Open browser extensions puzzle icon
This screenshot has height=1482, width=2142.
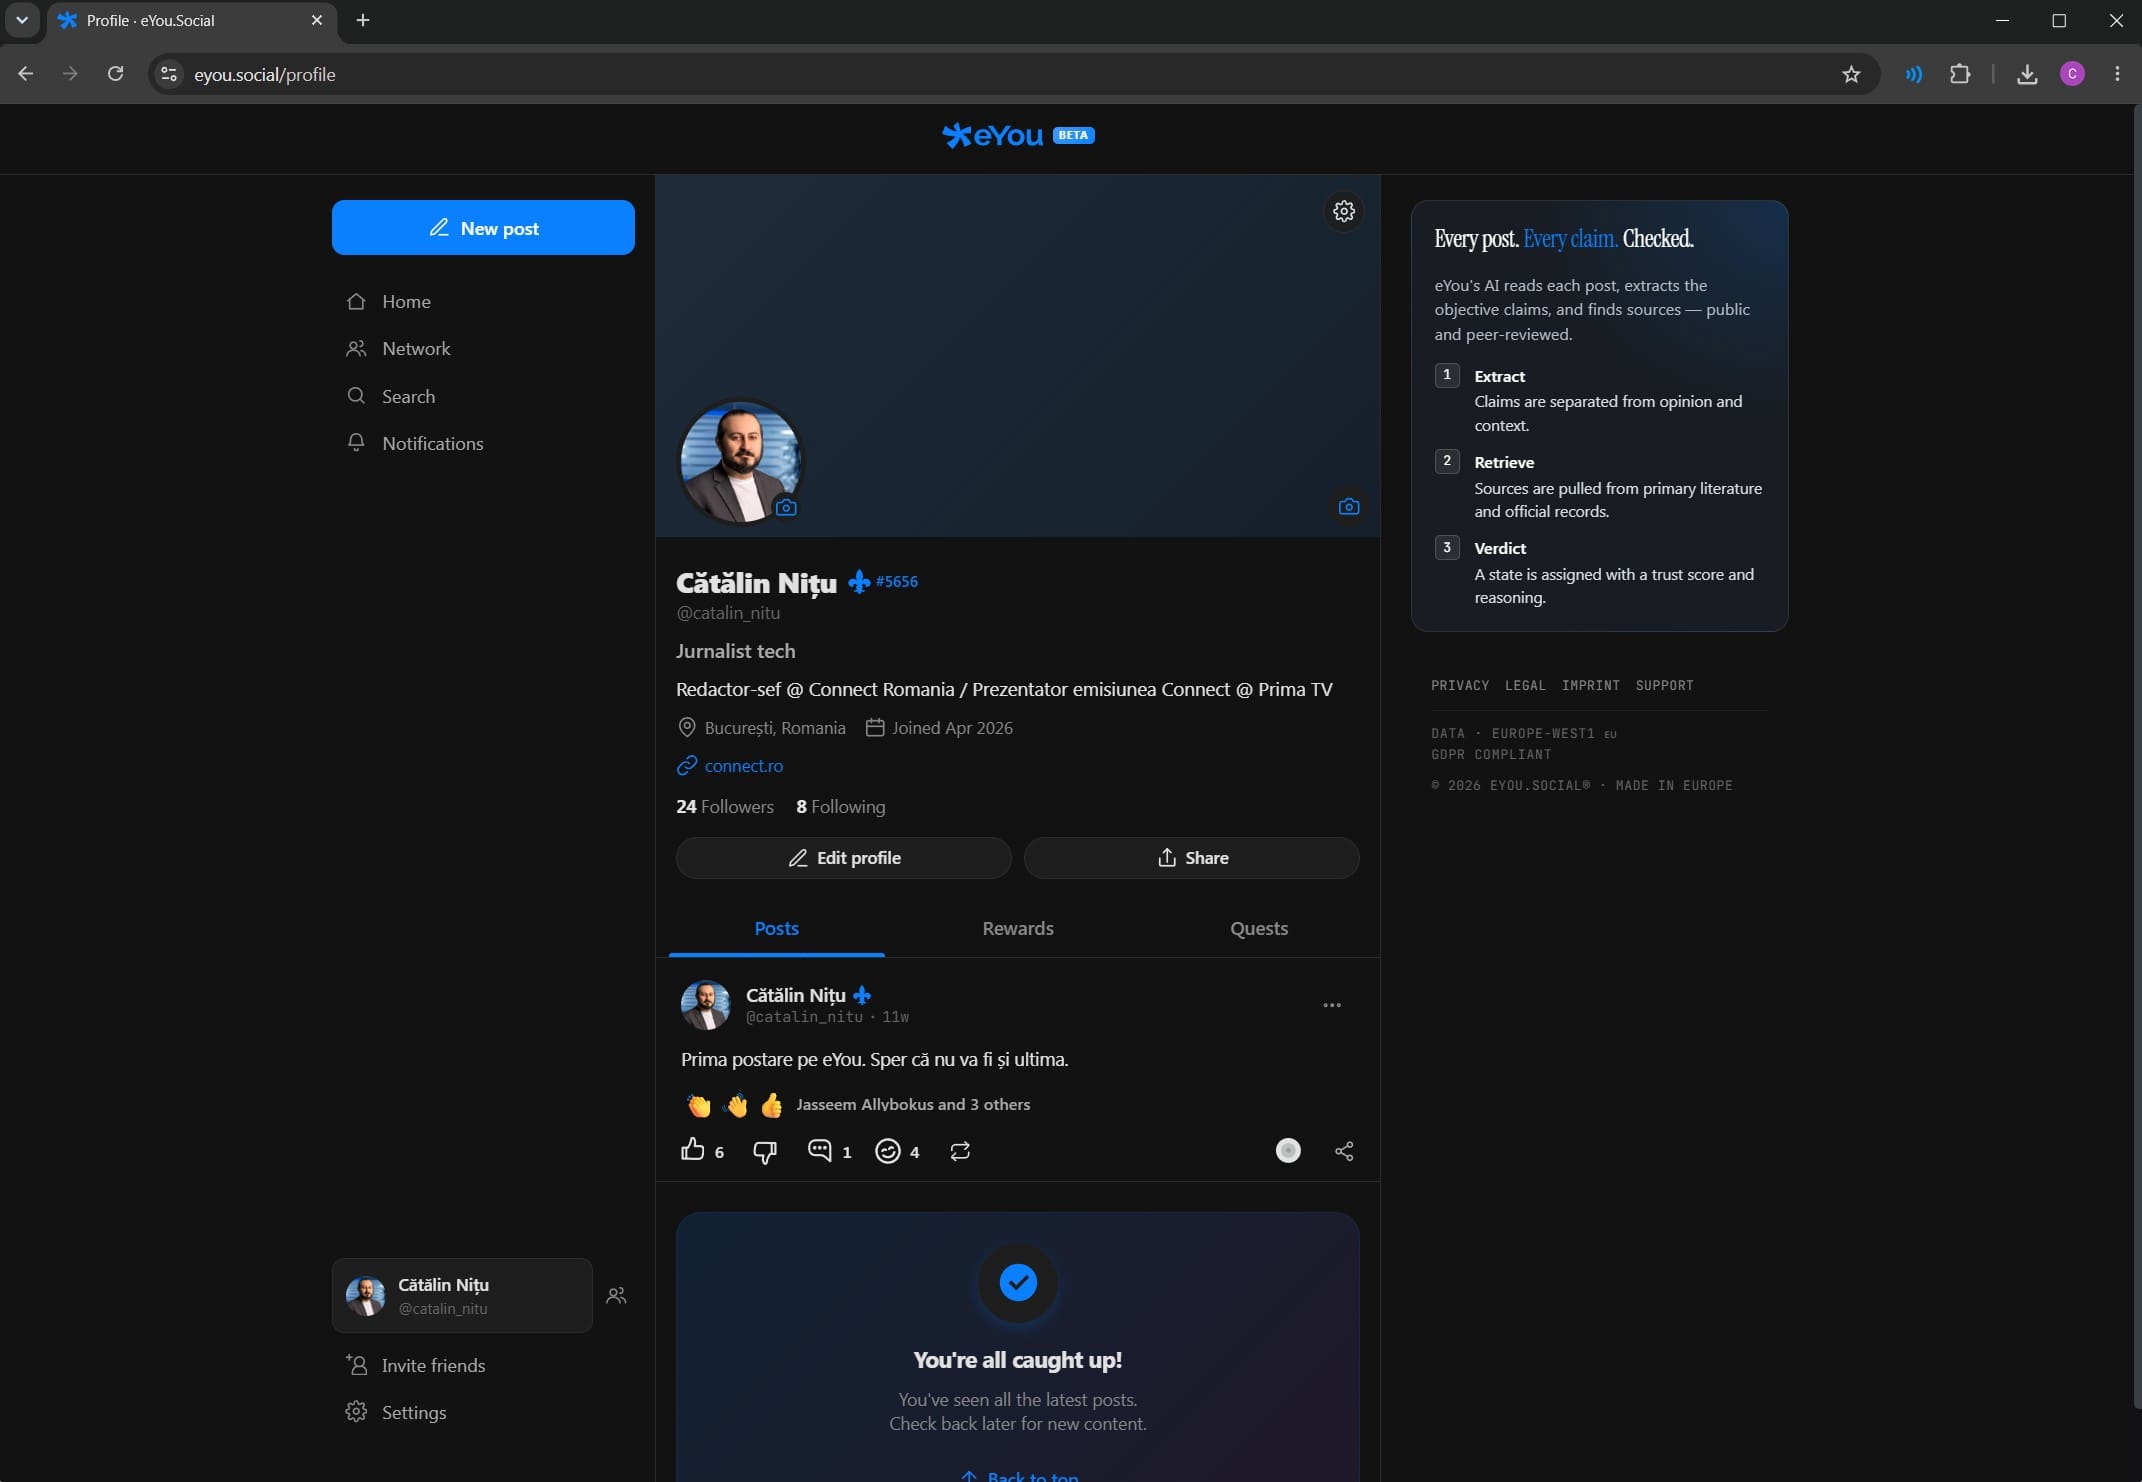click(1960, 74)
